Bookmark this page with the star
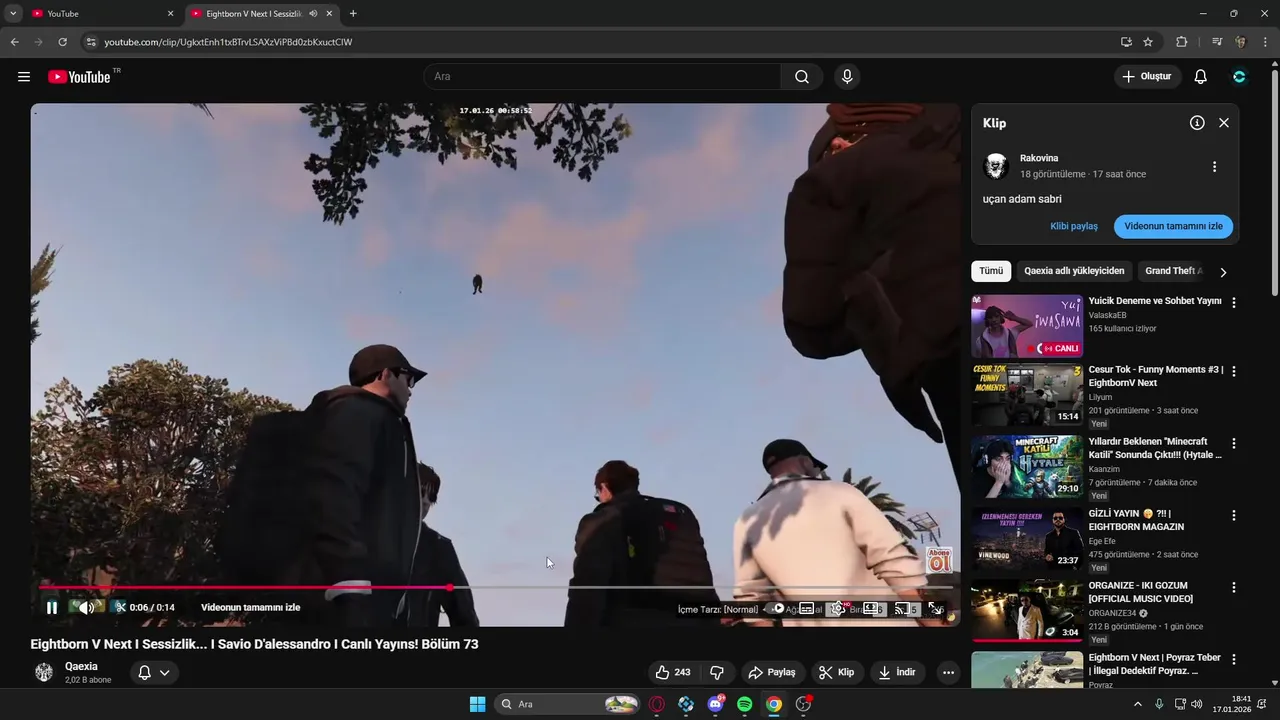The height and width of the screenshot is (720, 1280). 1148,42
